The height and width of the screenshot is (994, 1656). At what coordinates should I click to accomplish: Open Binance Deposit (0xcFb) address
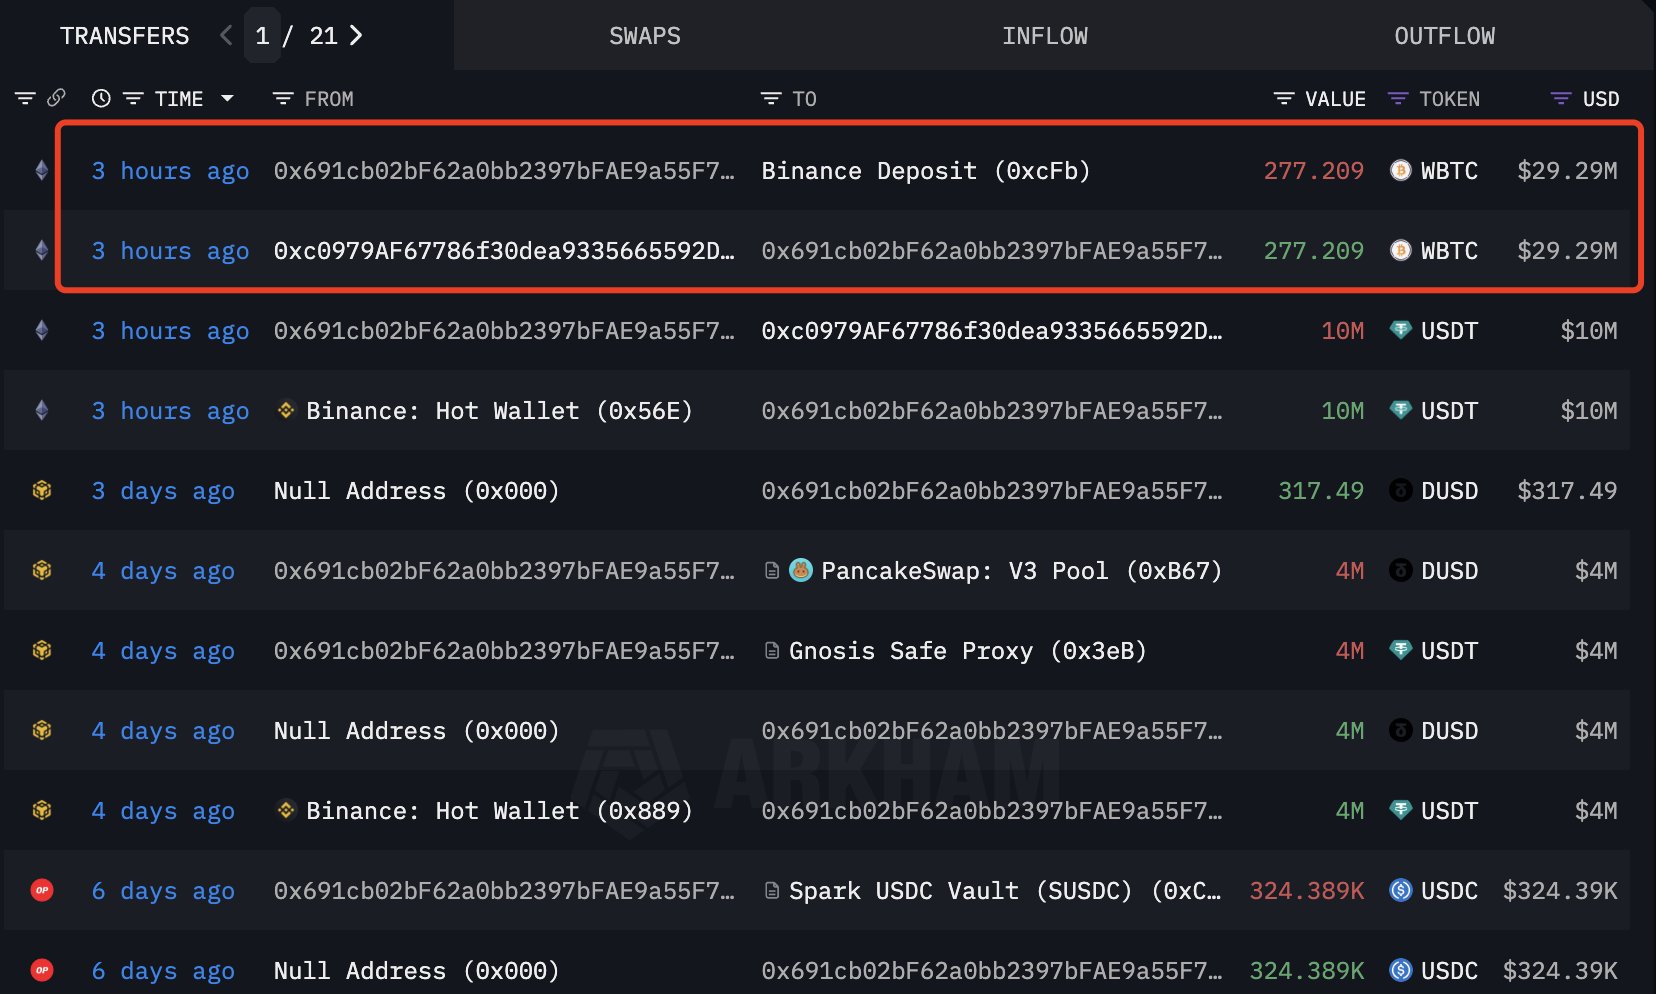[926, 171]
